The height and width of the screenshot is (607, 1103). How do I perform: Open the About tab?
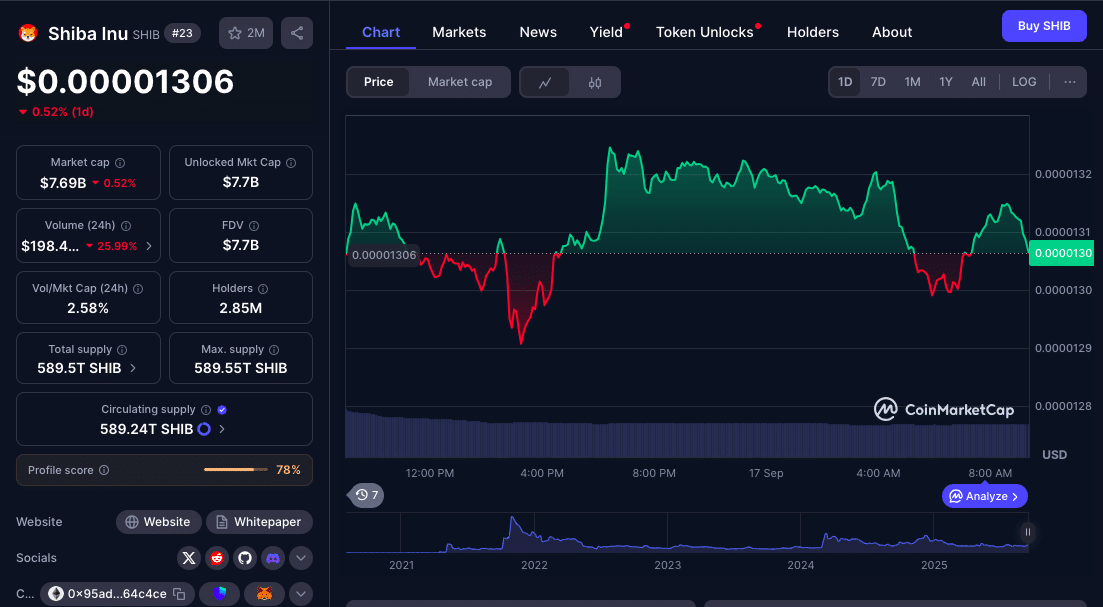[892, 32]
